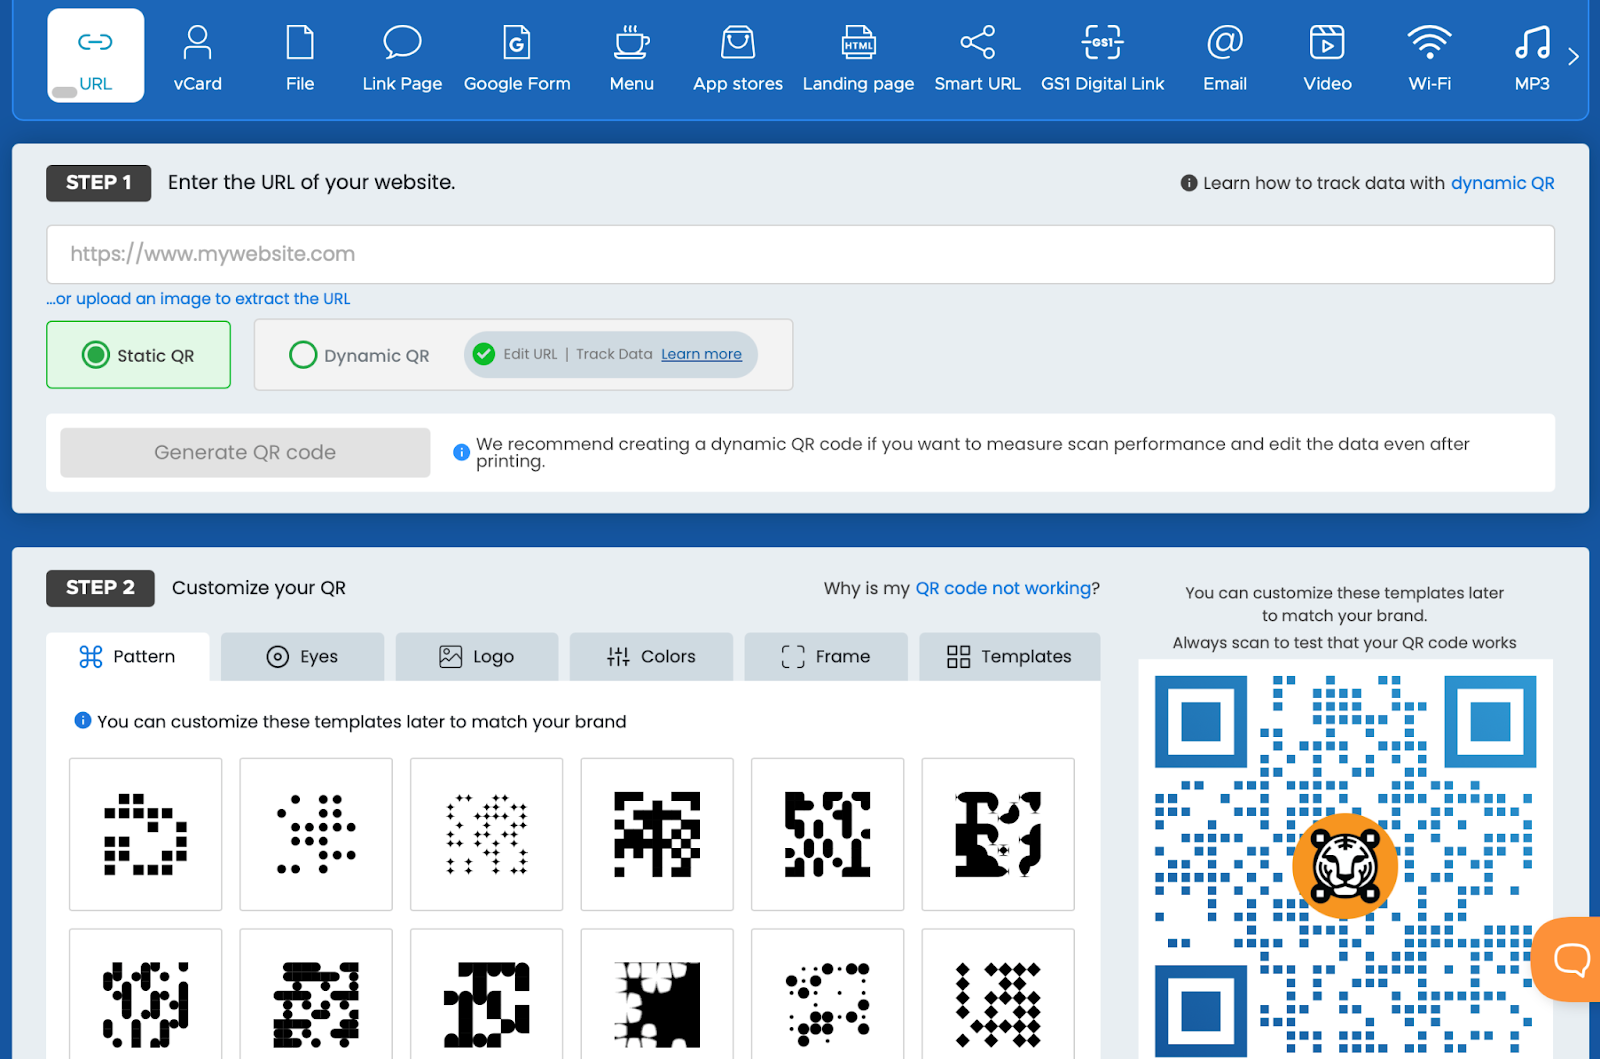Open the orange chat support bubble
Screen dimensions: 1600x1059
coord(1568,959)
